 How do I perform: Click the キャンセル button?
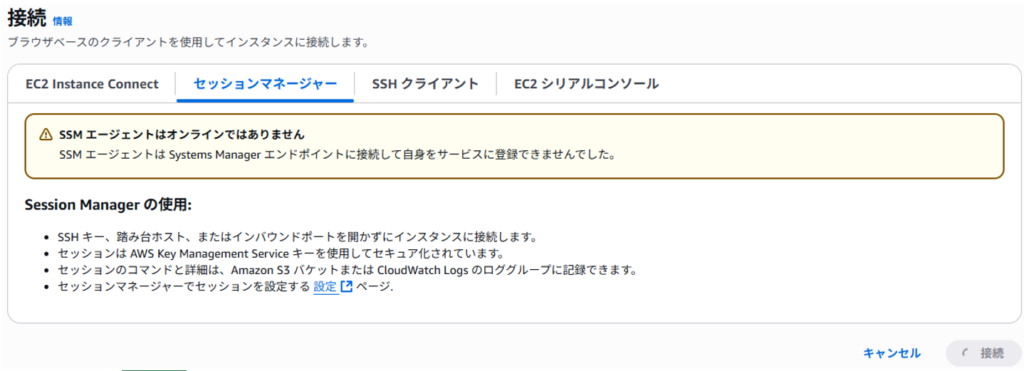coord(892,353)
